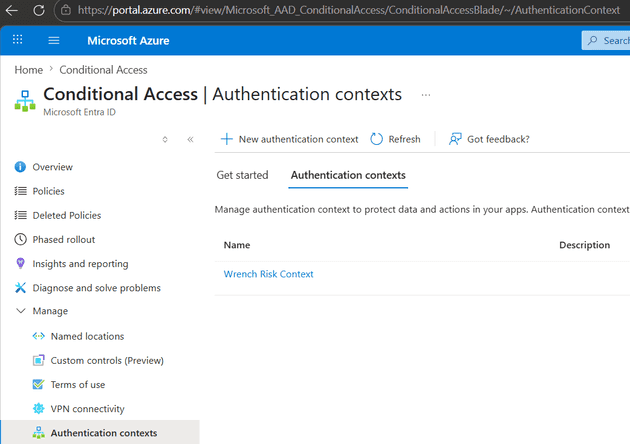The height and width of the screenshot is (444, 630).
Task: Open Phased rollout page
Action: [x=64, y=239]
